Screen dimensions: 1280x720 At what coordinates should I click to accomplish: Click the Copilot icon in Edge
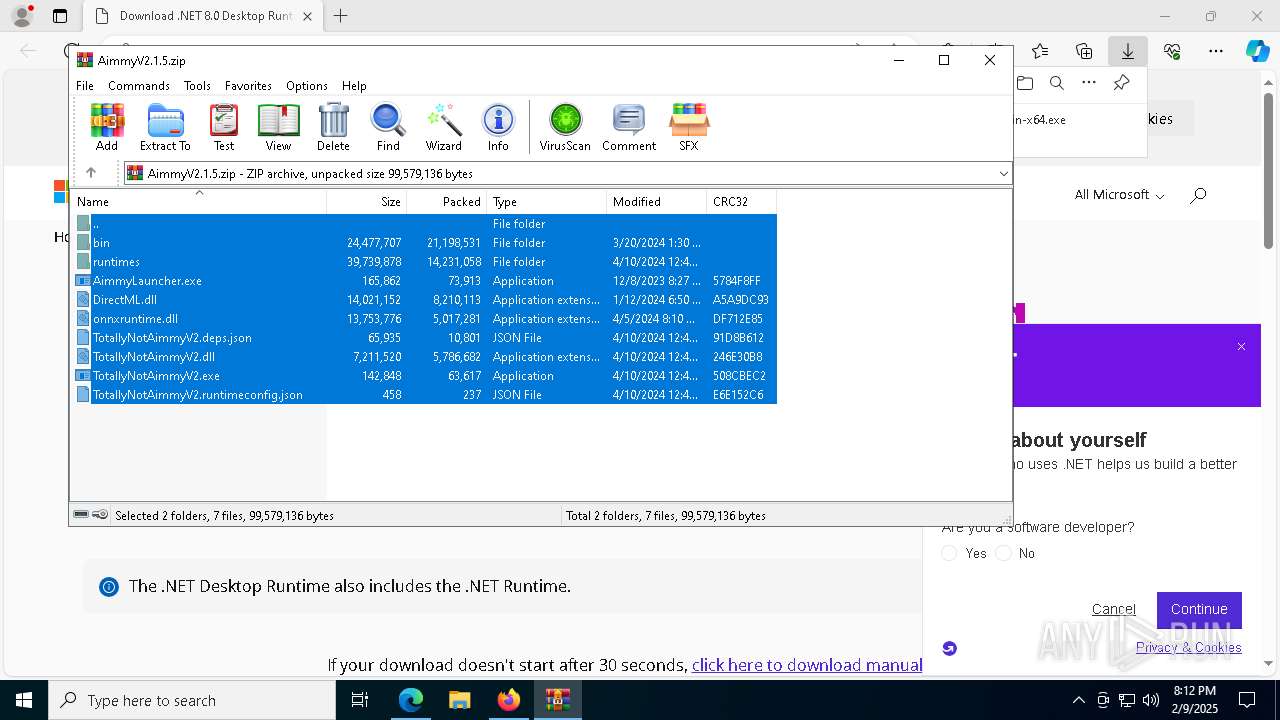tap(1257, 51)
